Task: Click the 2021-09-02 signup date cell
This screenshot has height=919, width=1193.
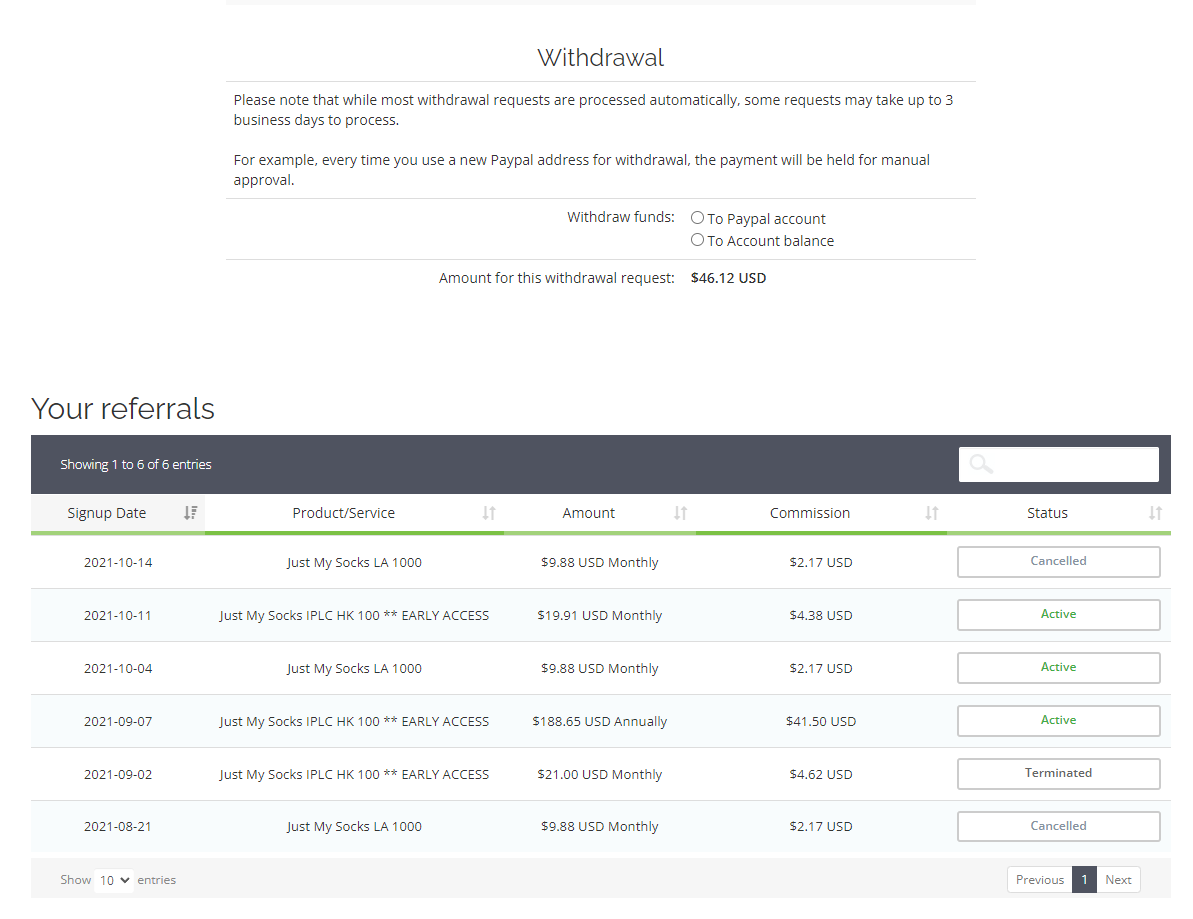Action: click(118, 774)
